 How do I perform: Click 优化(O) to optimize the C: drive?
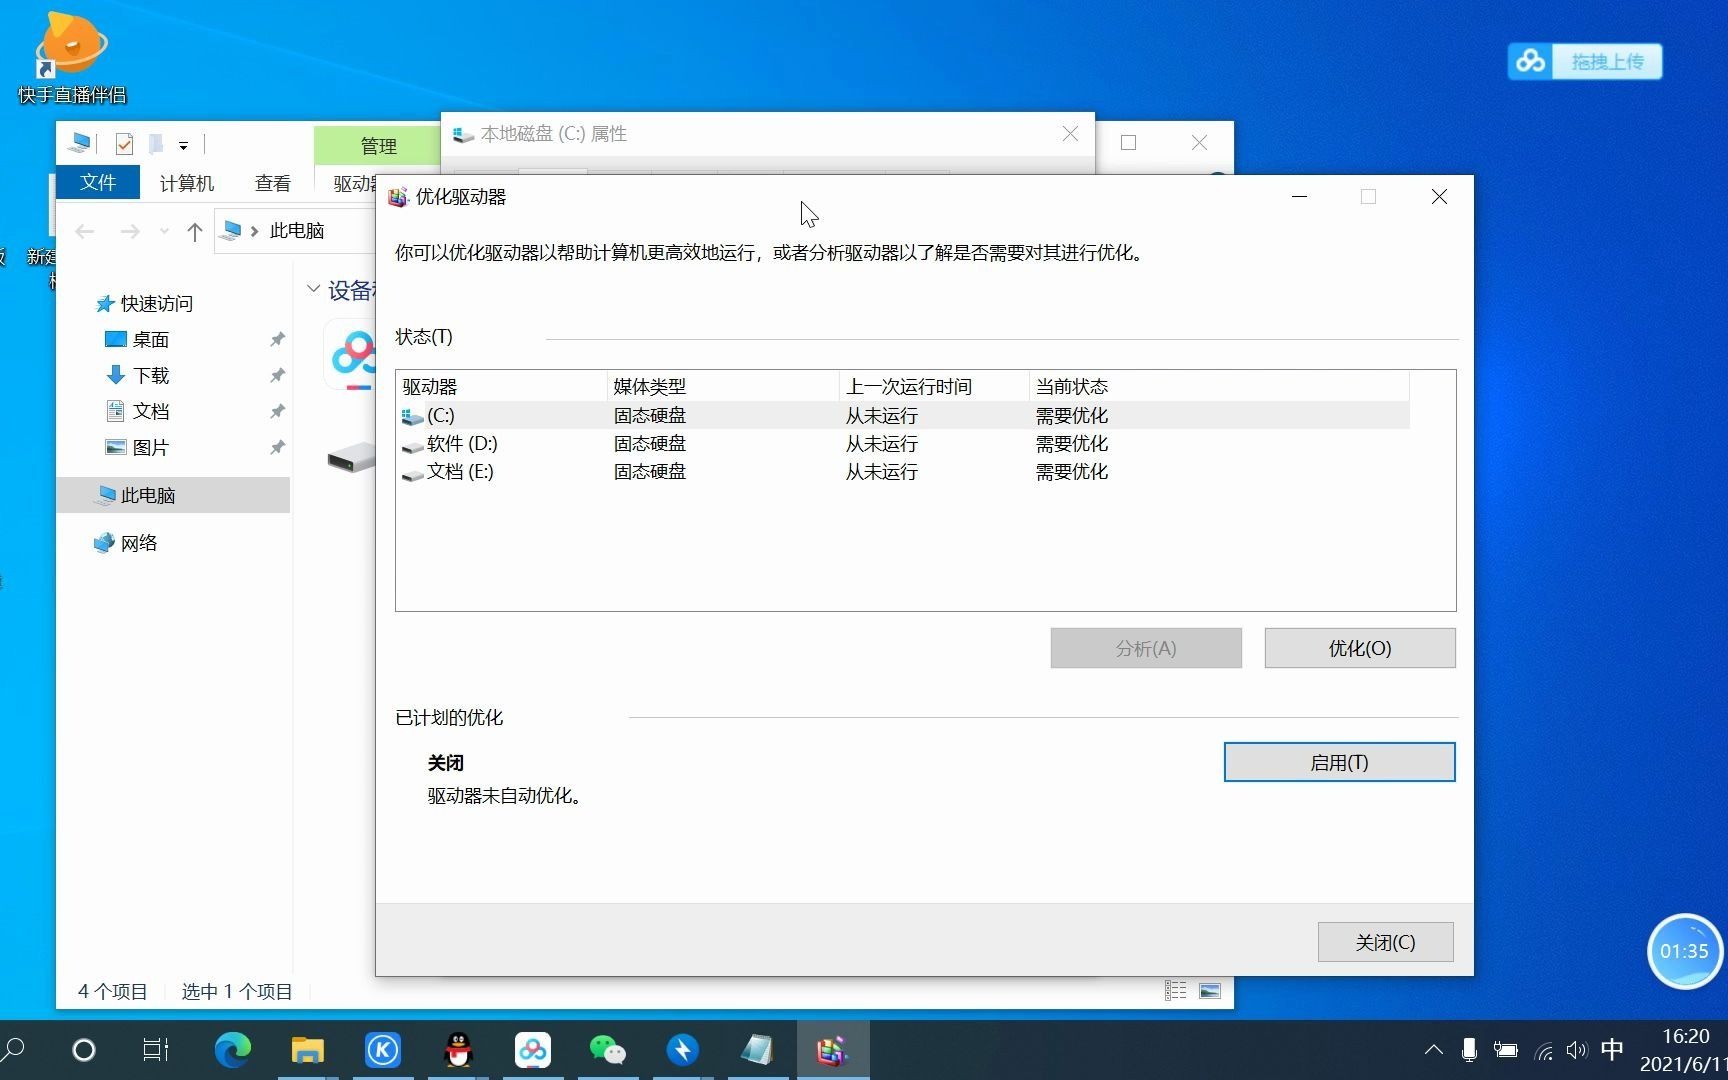(x=1358, y=648)
